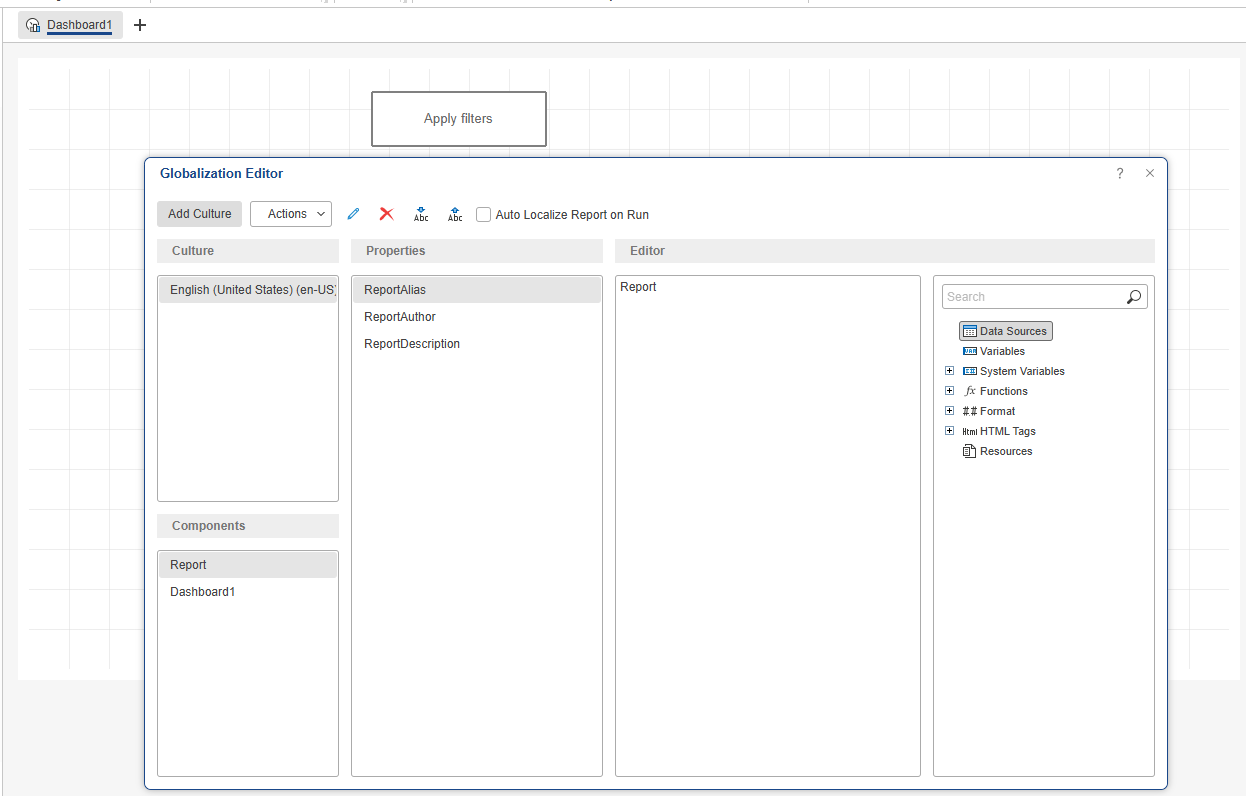The image size is (1246, 796).
Task: Expand the Functions tree node
Action: pyautogui.click(x=949, y=391)
